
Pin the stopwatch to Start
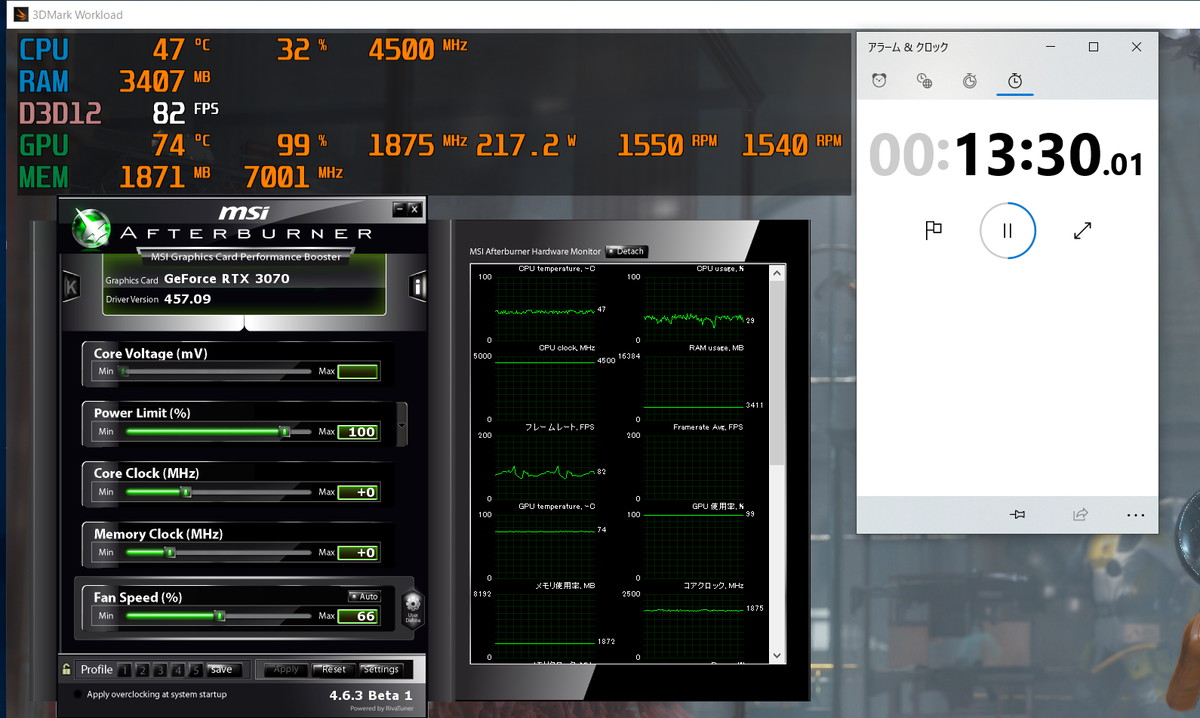(1018, 514)
